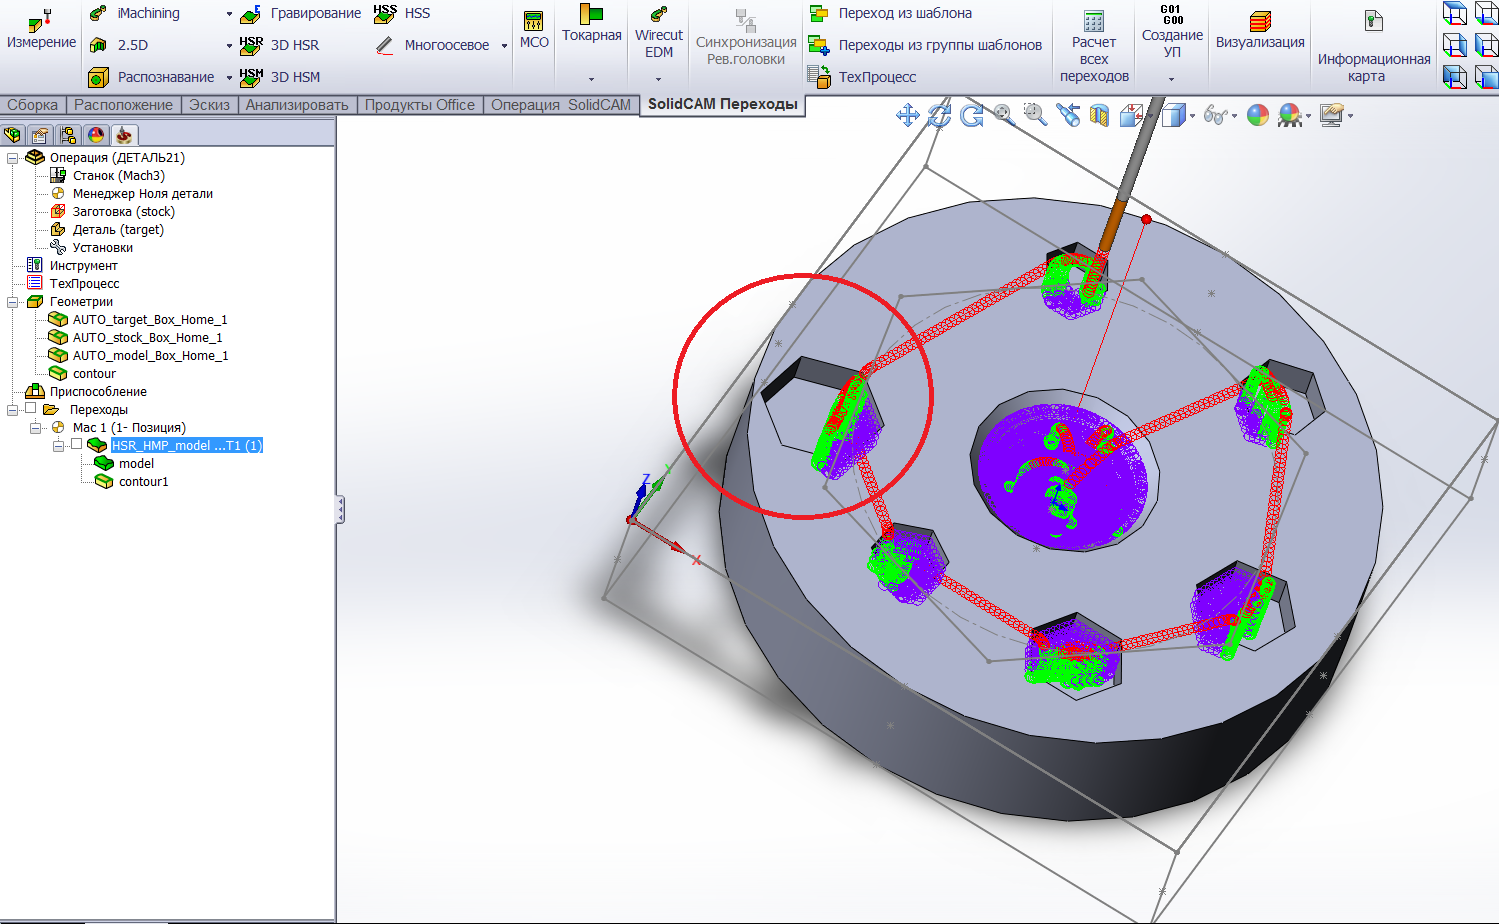Switch to the Сборка tab

click(x=33, y=105)
